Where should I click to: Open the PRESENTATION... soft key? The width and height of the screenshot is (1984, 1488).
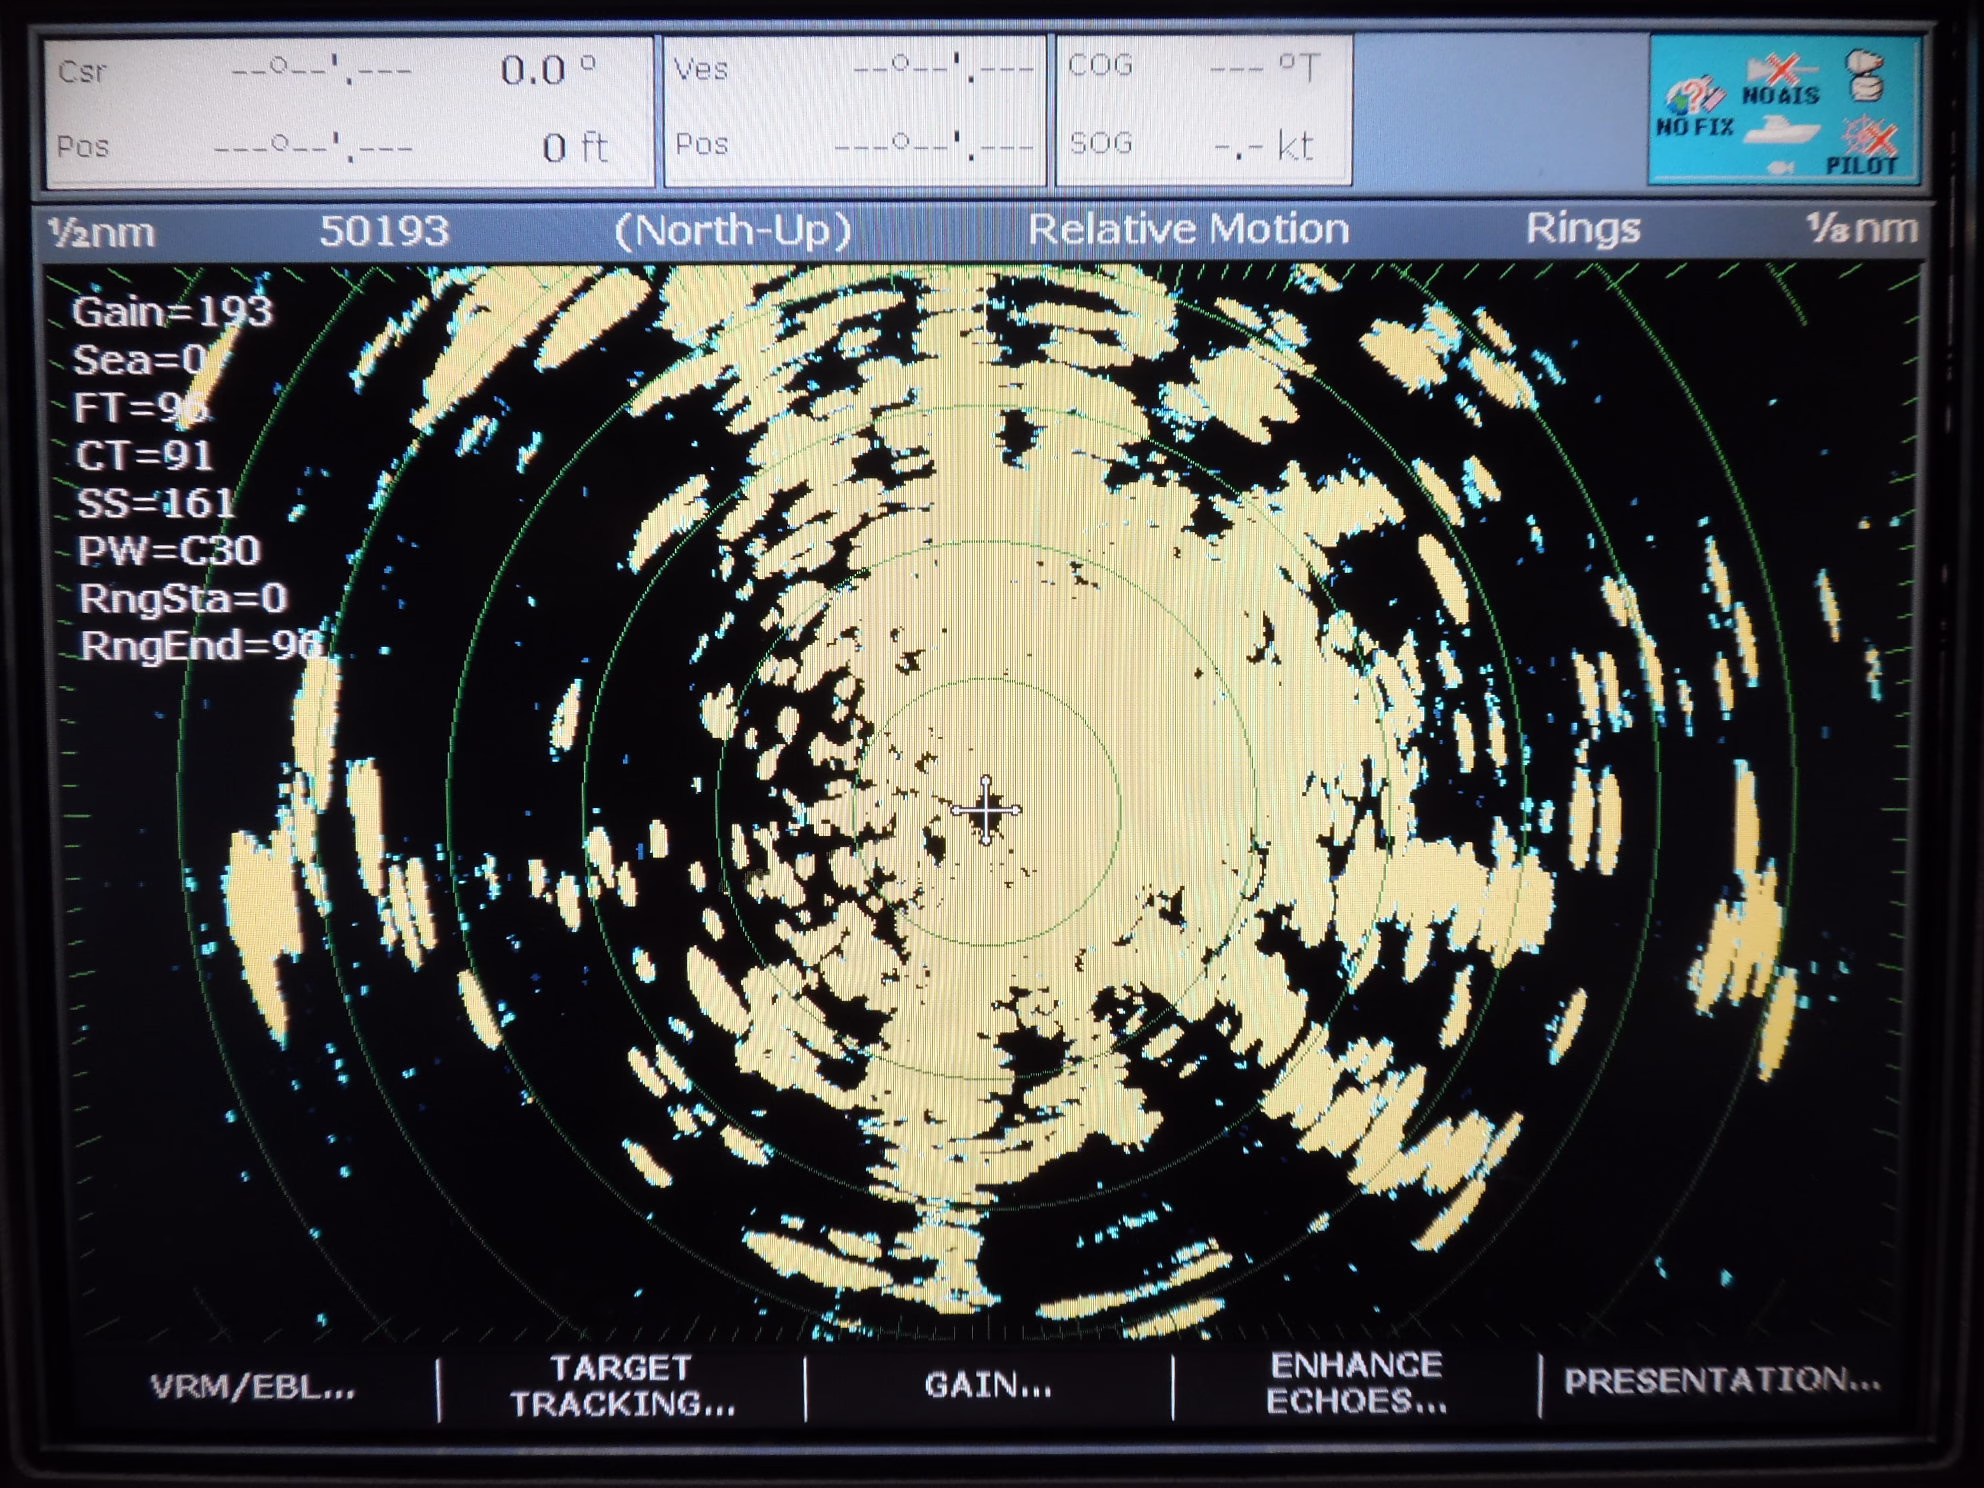[1722, 1381]
